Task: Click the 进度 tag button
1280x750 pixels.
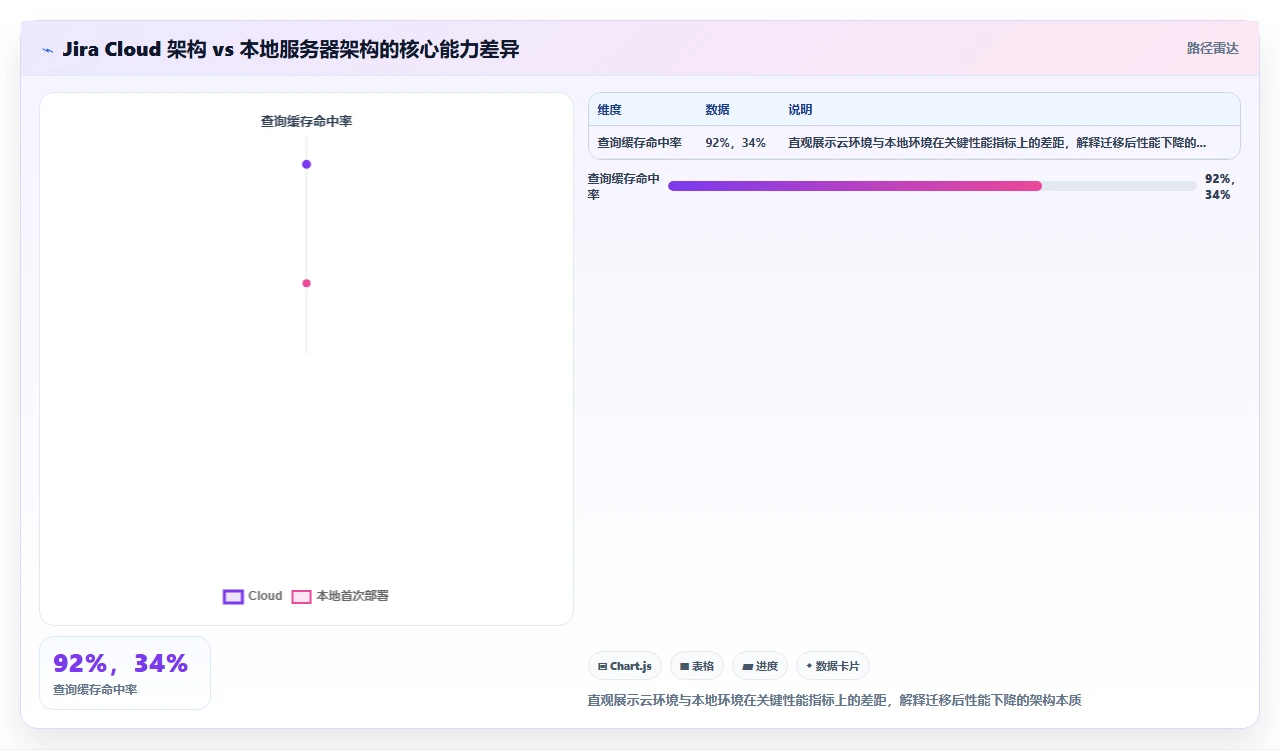Action: (x=760, y=666)
